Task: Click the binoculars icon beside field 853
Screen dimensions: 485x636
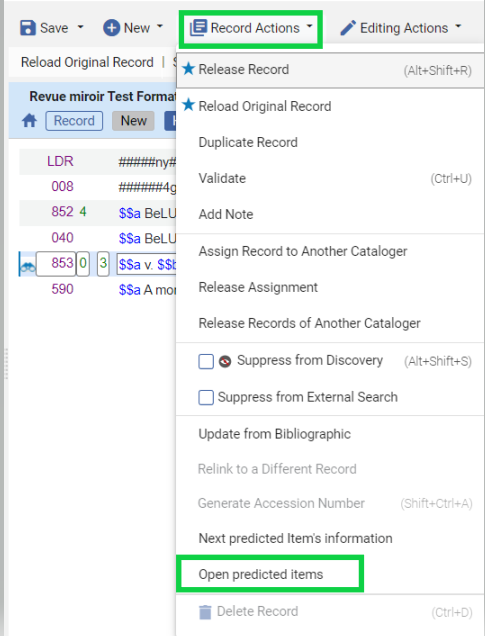Action: (x=28, y=266)
